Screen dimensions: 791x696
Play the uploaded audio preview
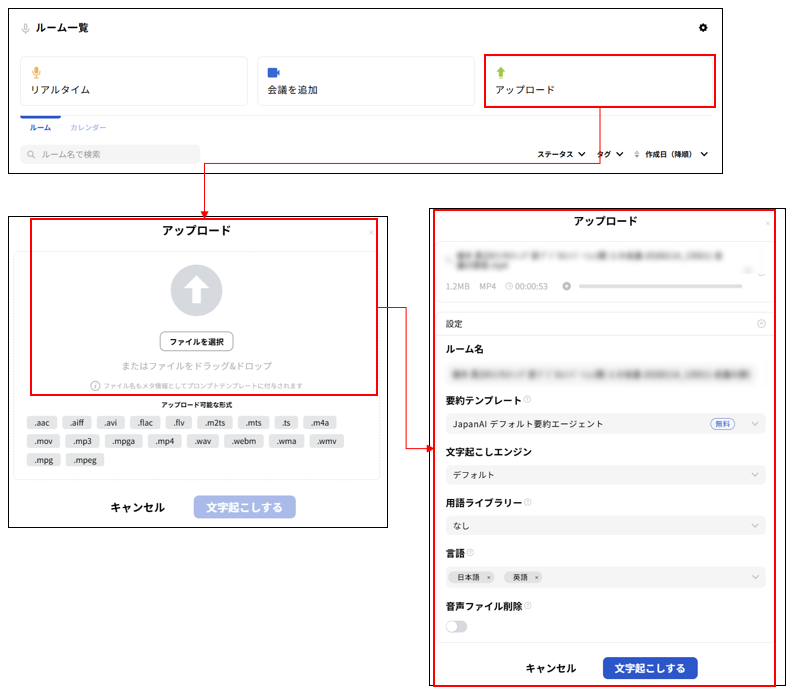[x=567, y=286]
